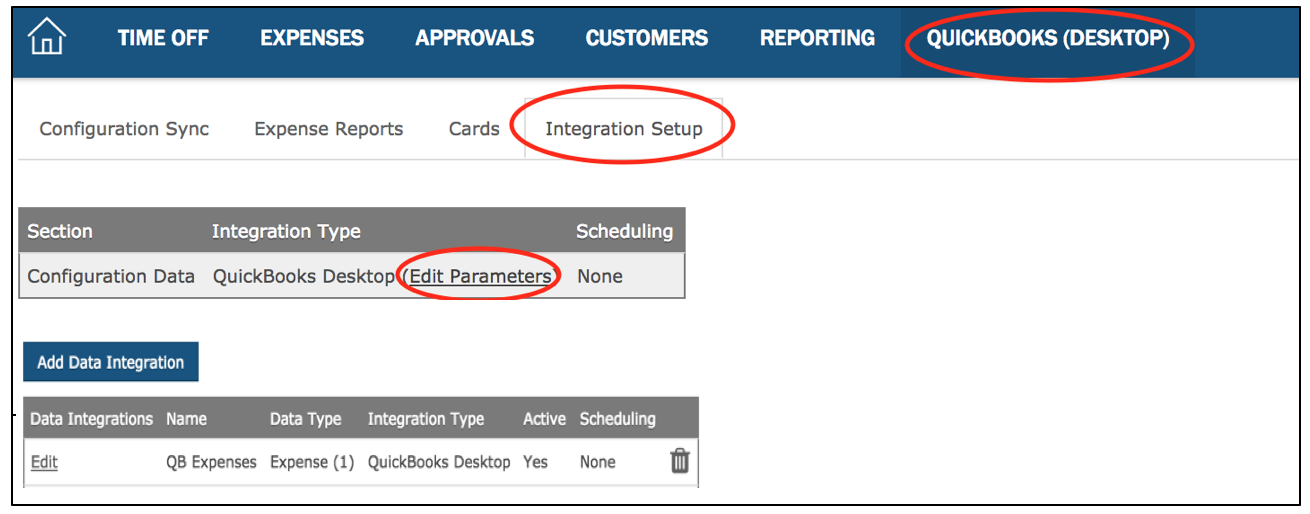Select the Integration Setup tab

click(x=623, y=129)
